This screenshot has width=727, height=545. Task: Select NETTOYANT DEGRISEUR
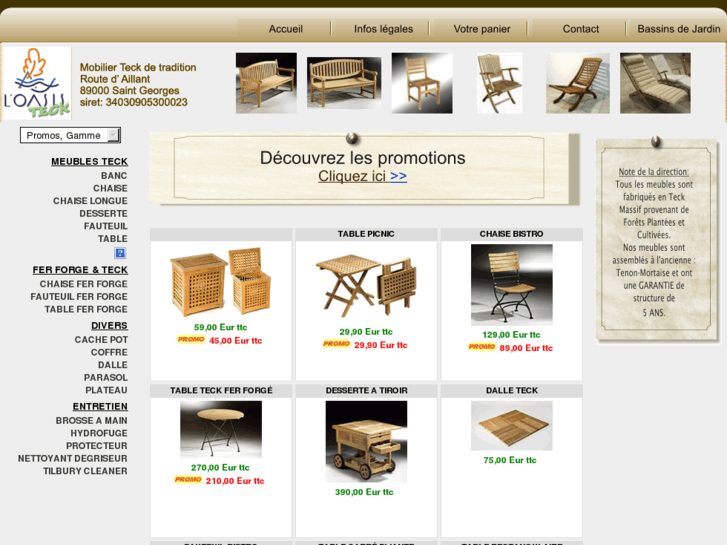pyautogui.click(x=73, y=458)
